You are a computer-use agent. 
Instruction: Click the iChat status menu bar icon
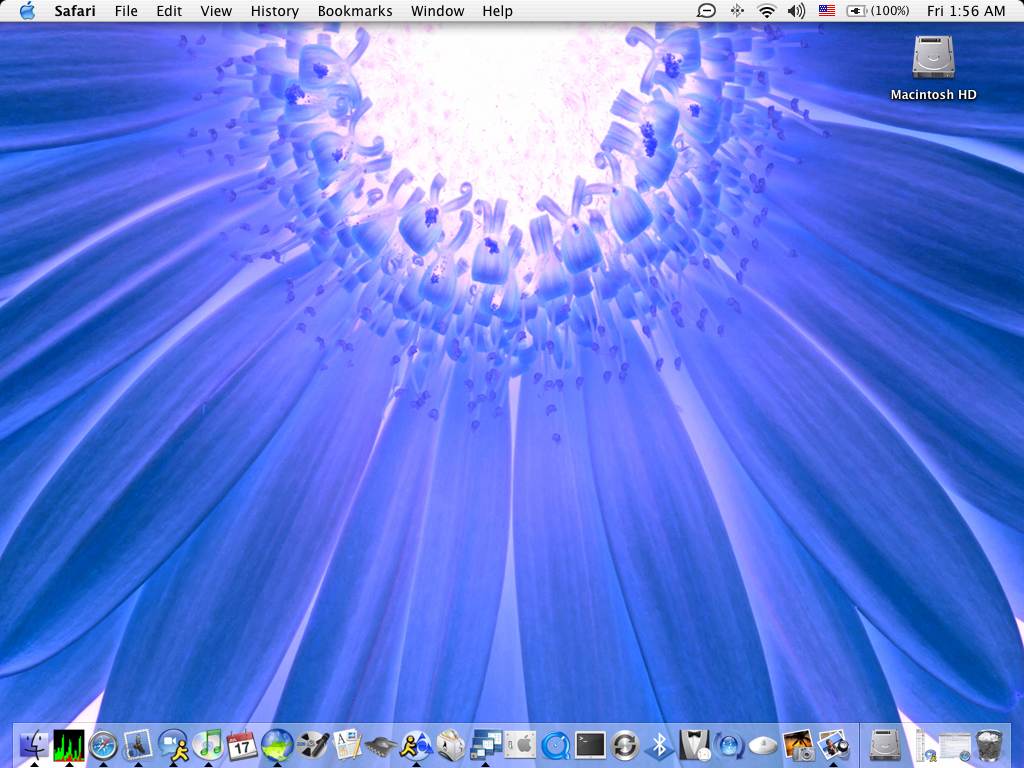click(706, 11)
